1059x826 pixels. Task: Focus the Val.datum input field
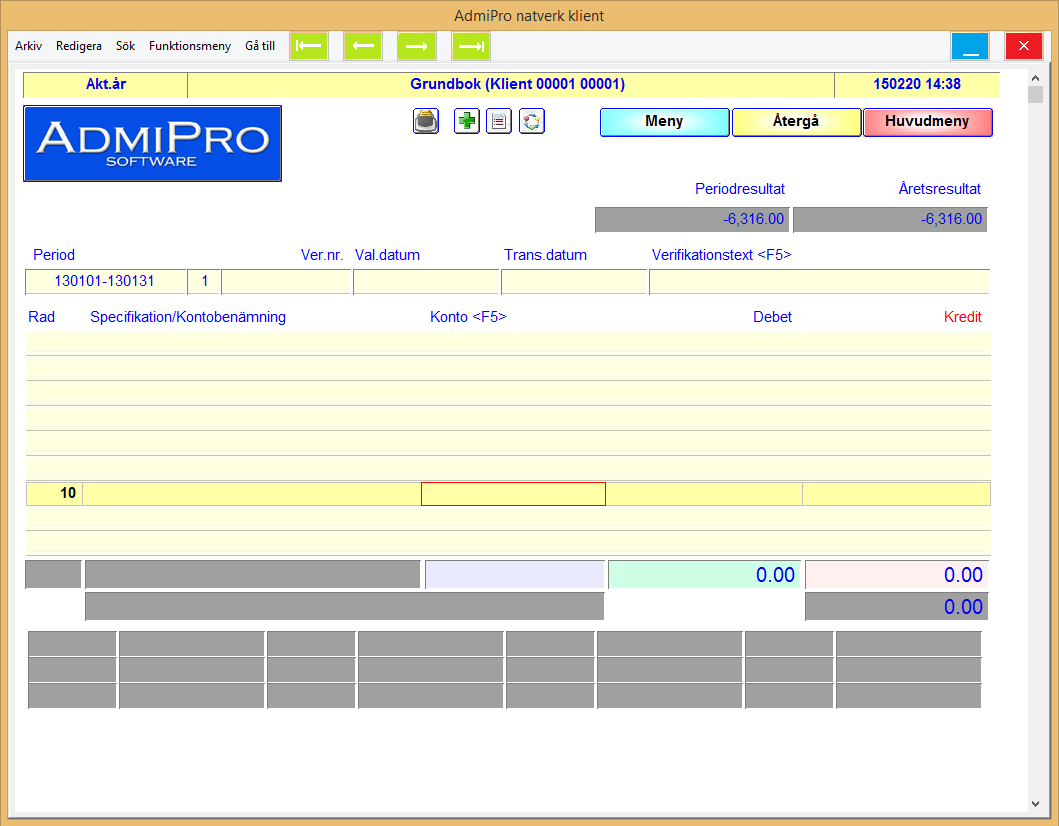426,282
